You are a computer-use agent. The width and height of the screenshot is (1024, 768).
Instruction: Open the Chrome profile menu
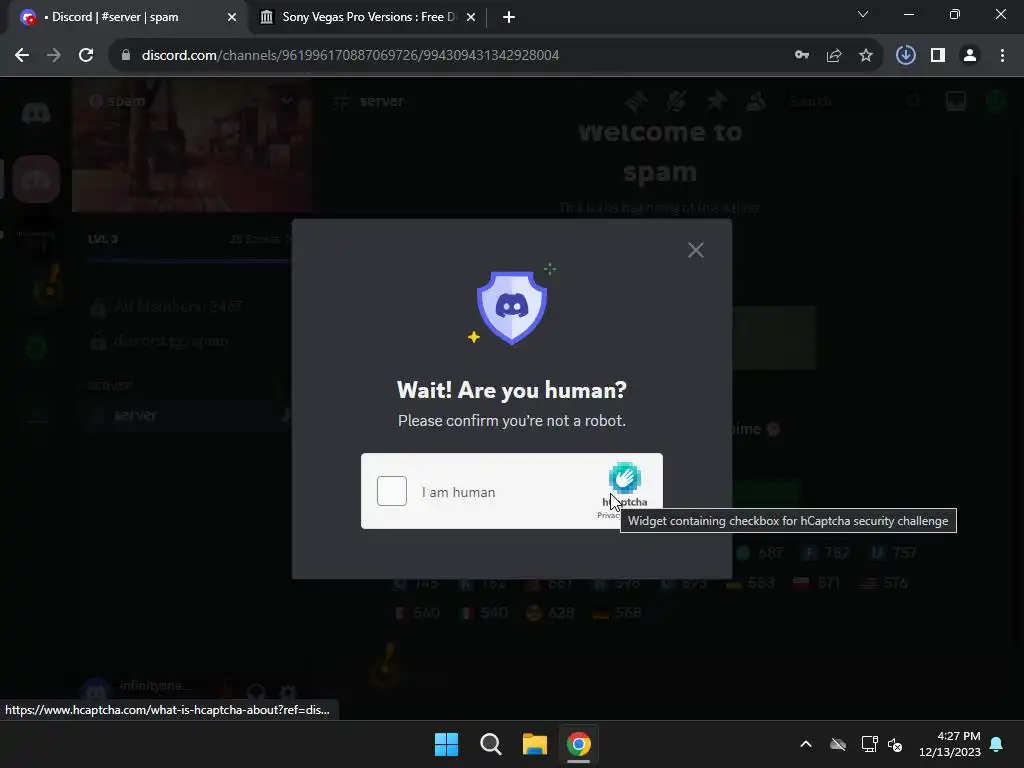coord(970,55)
